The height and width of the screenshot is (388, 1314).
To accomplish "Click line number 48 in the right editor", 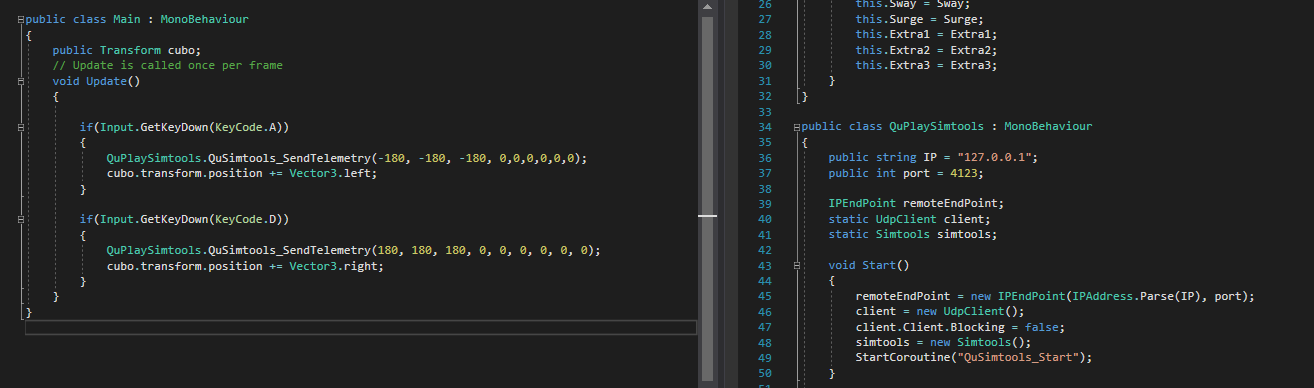I will coord(766,342).
